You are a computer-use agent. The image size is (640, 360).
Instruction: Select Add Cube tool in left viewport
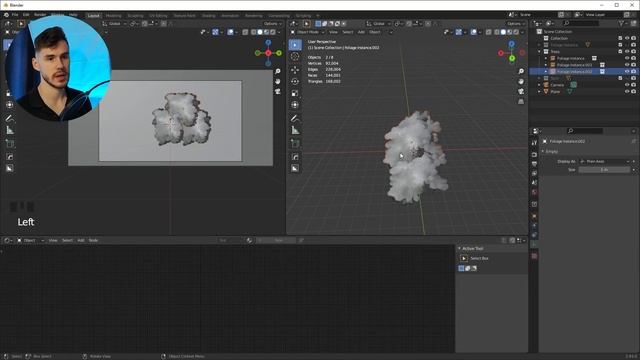pos(10,144)
